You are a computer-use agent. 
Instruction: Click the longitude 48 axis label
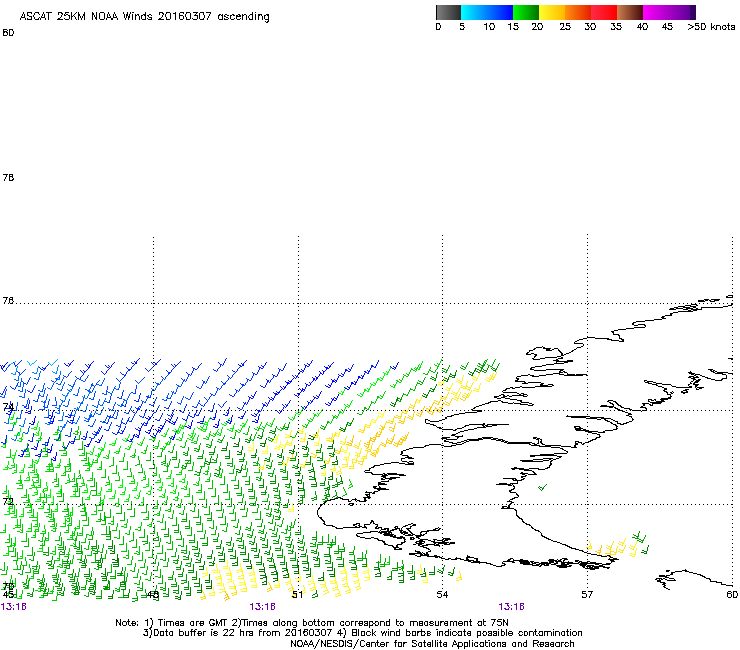point(153,595)
